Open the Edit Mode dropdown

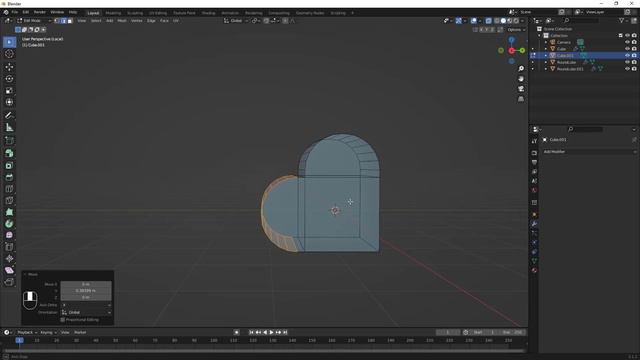pyautogui.click(x=34, y=21)
